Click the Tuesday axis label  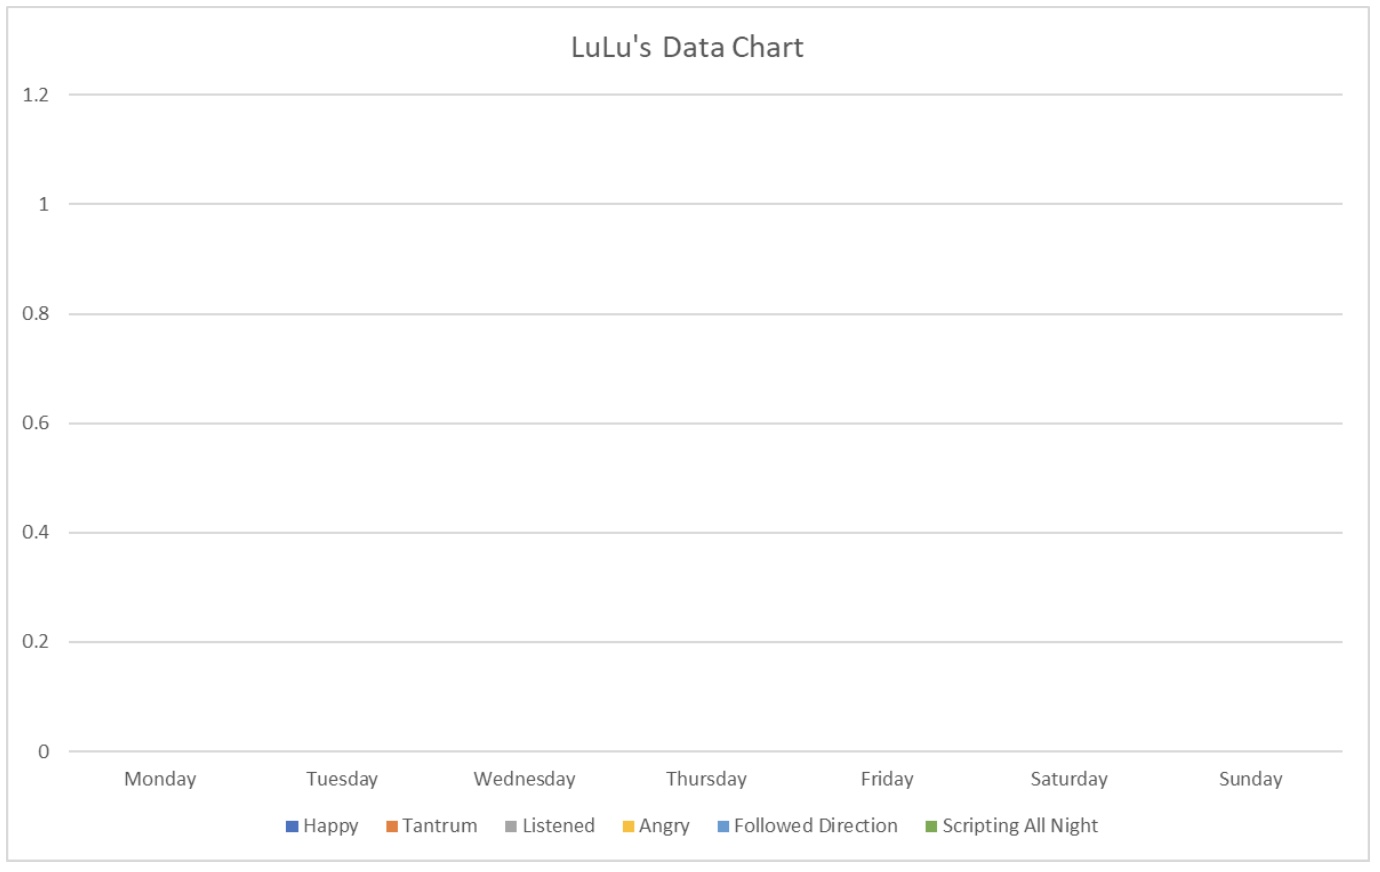342,779
